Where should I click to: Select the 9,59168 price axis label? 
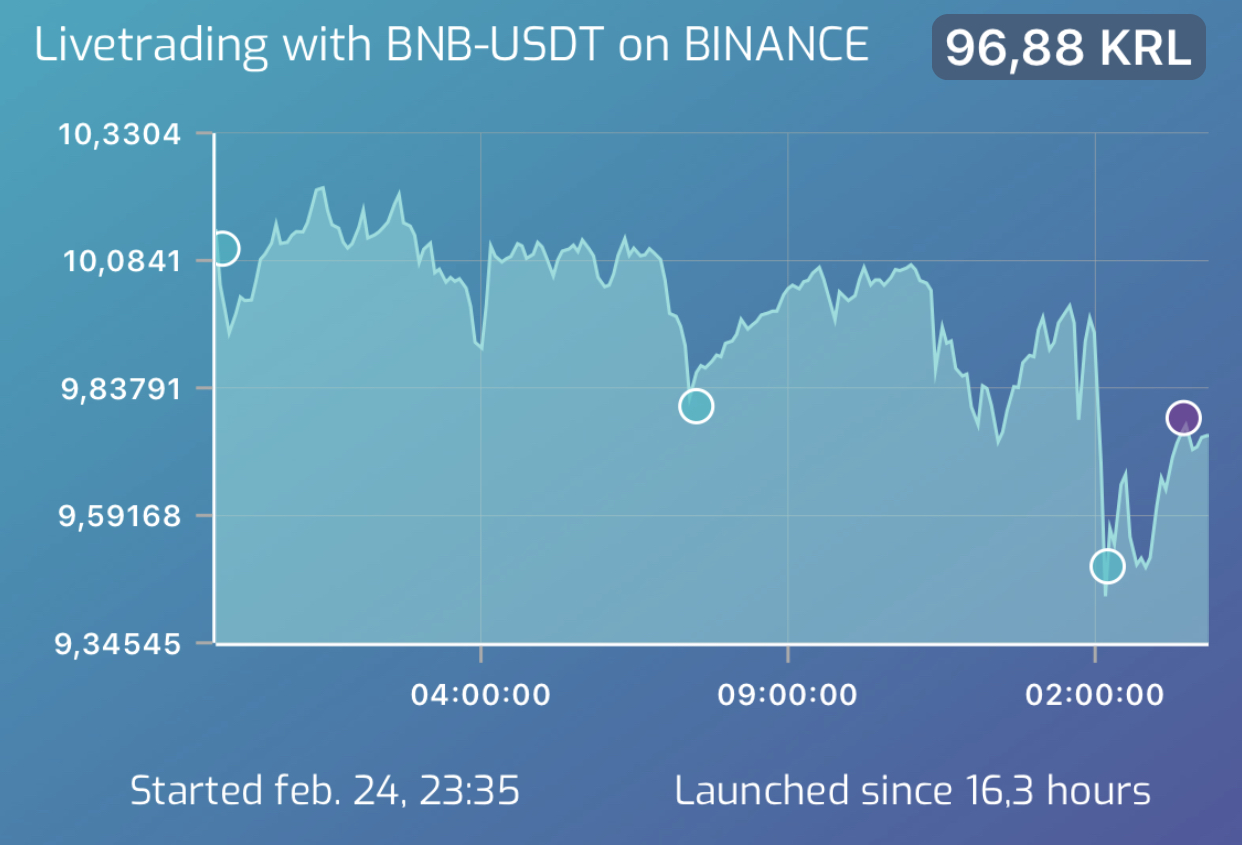tap(121, 516)
